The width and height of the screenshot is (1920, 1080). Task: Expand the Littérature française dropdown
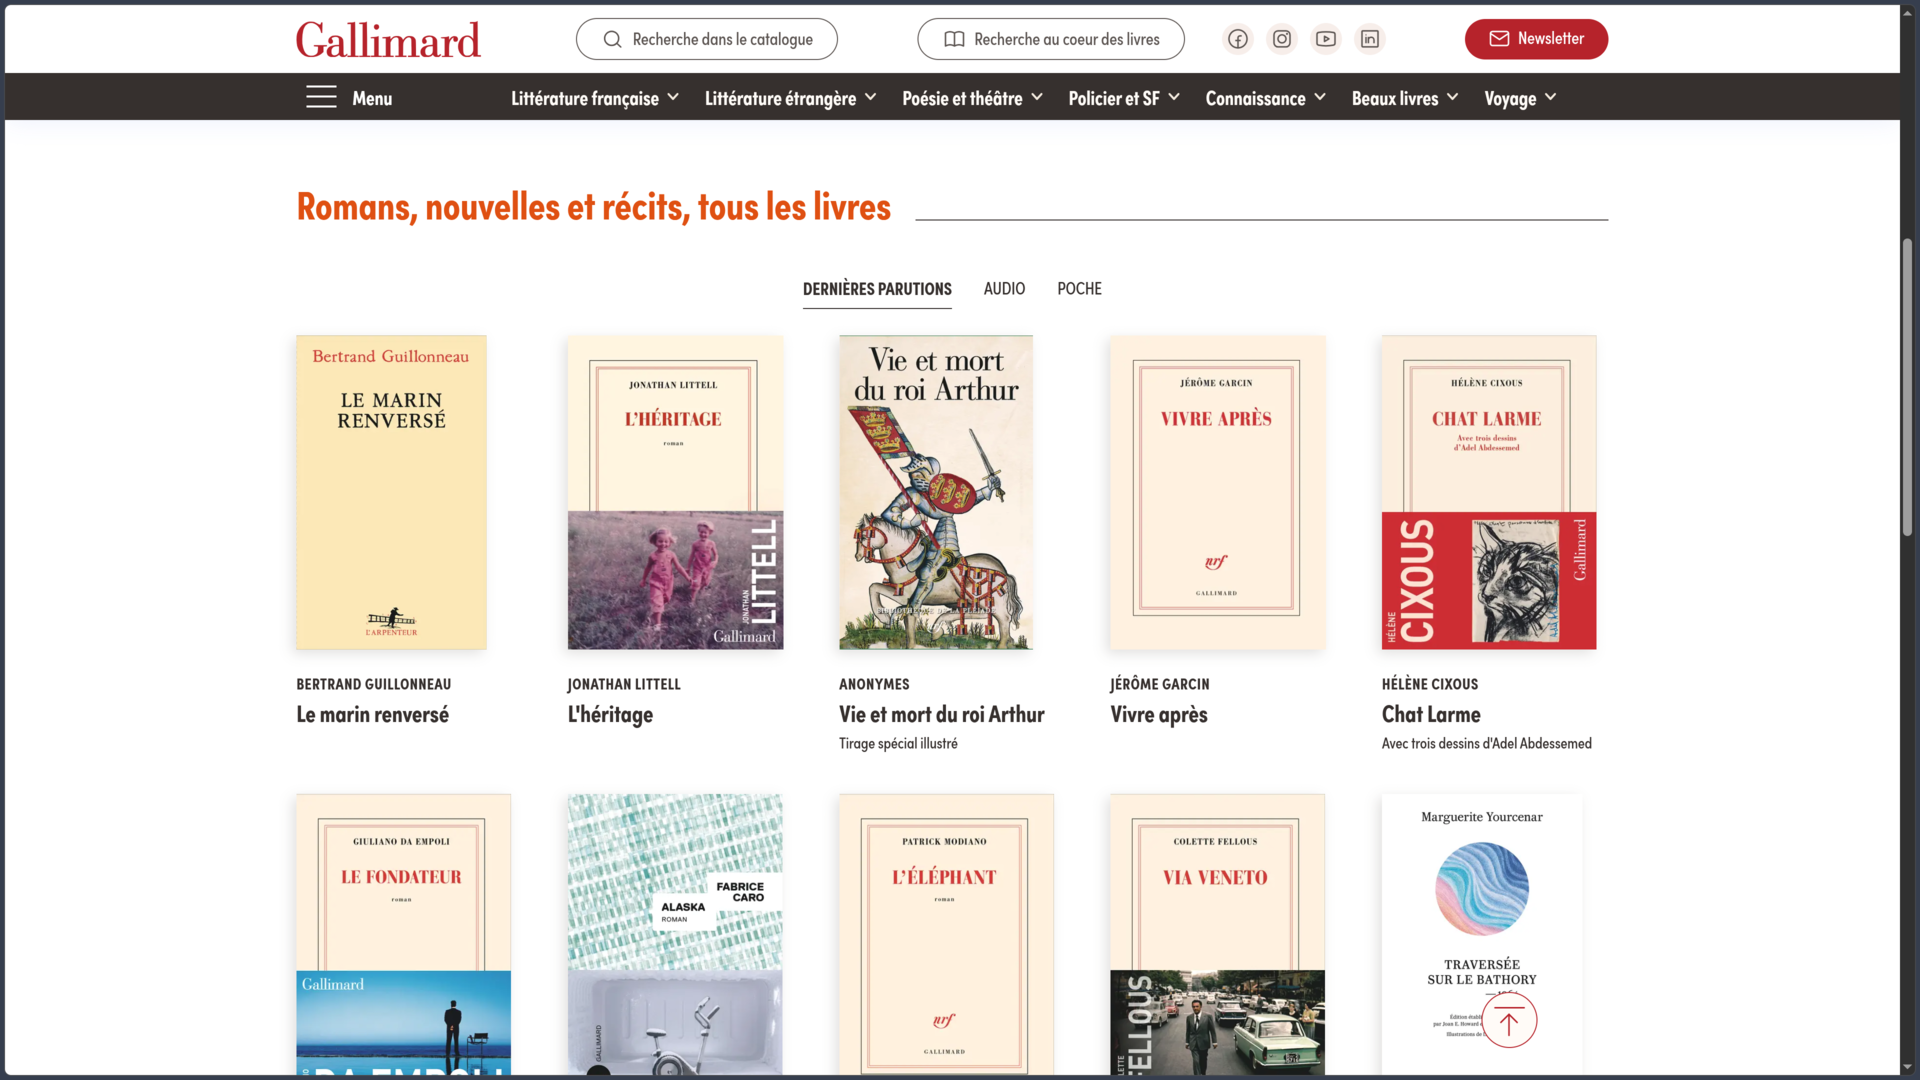coord(595,98)
